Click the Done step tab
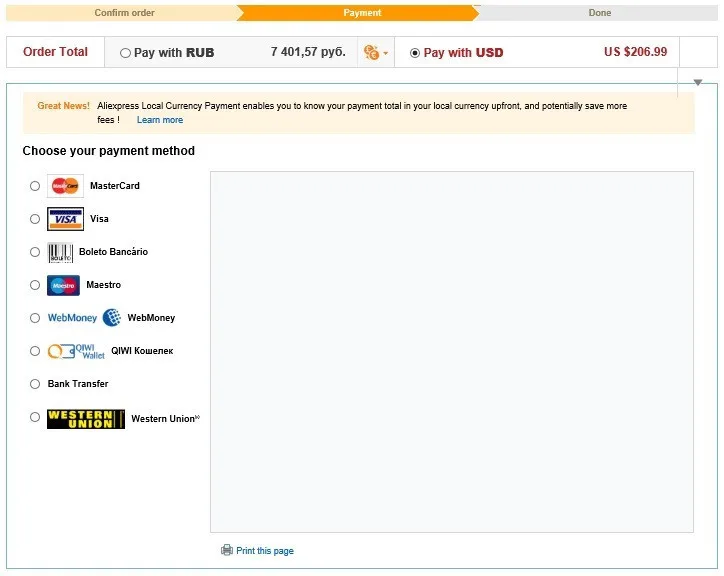The width and height of the screenshot is (724, 576). 599,12
